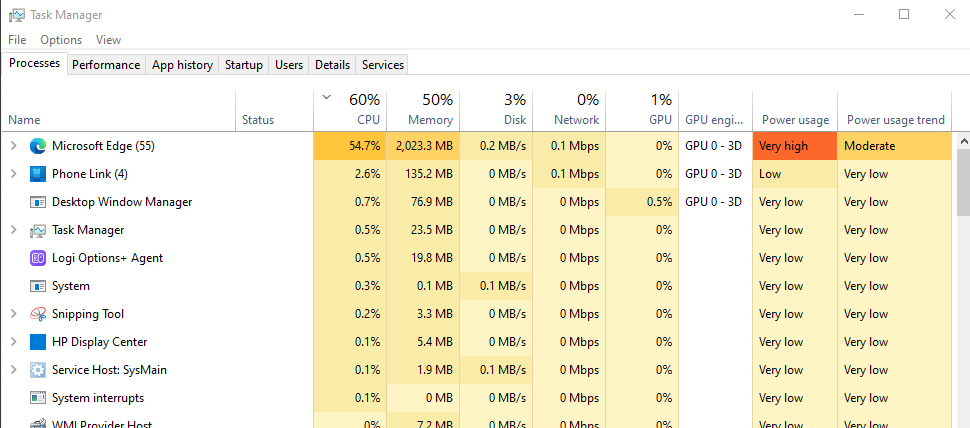Click the Service Host: SysMain gear icon
The image size is (970, 428).
pyautogui.click(x=38, y=370)
